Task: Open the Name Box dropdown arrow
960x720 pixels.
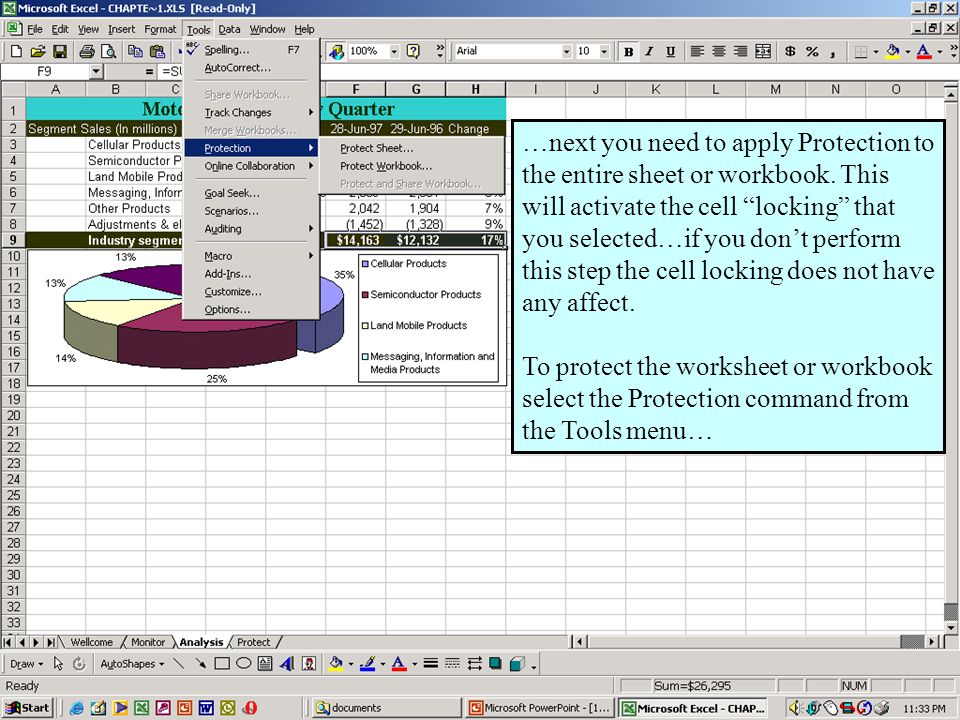Action: (96, 72)
